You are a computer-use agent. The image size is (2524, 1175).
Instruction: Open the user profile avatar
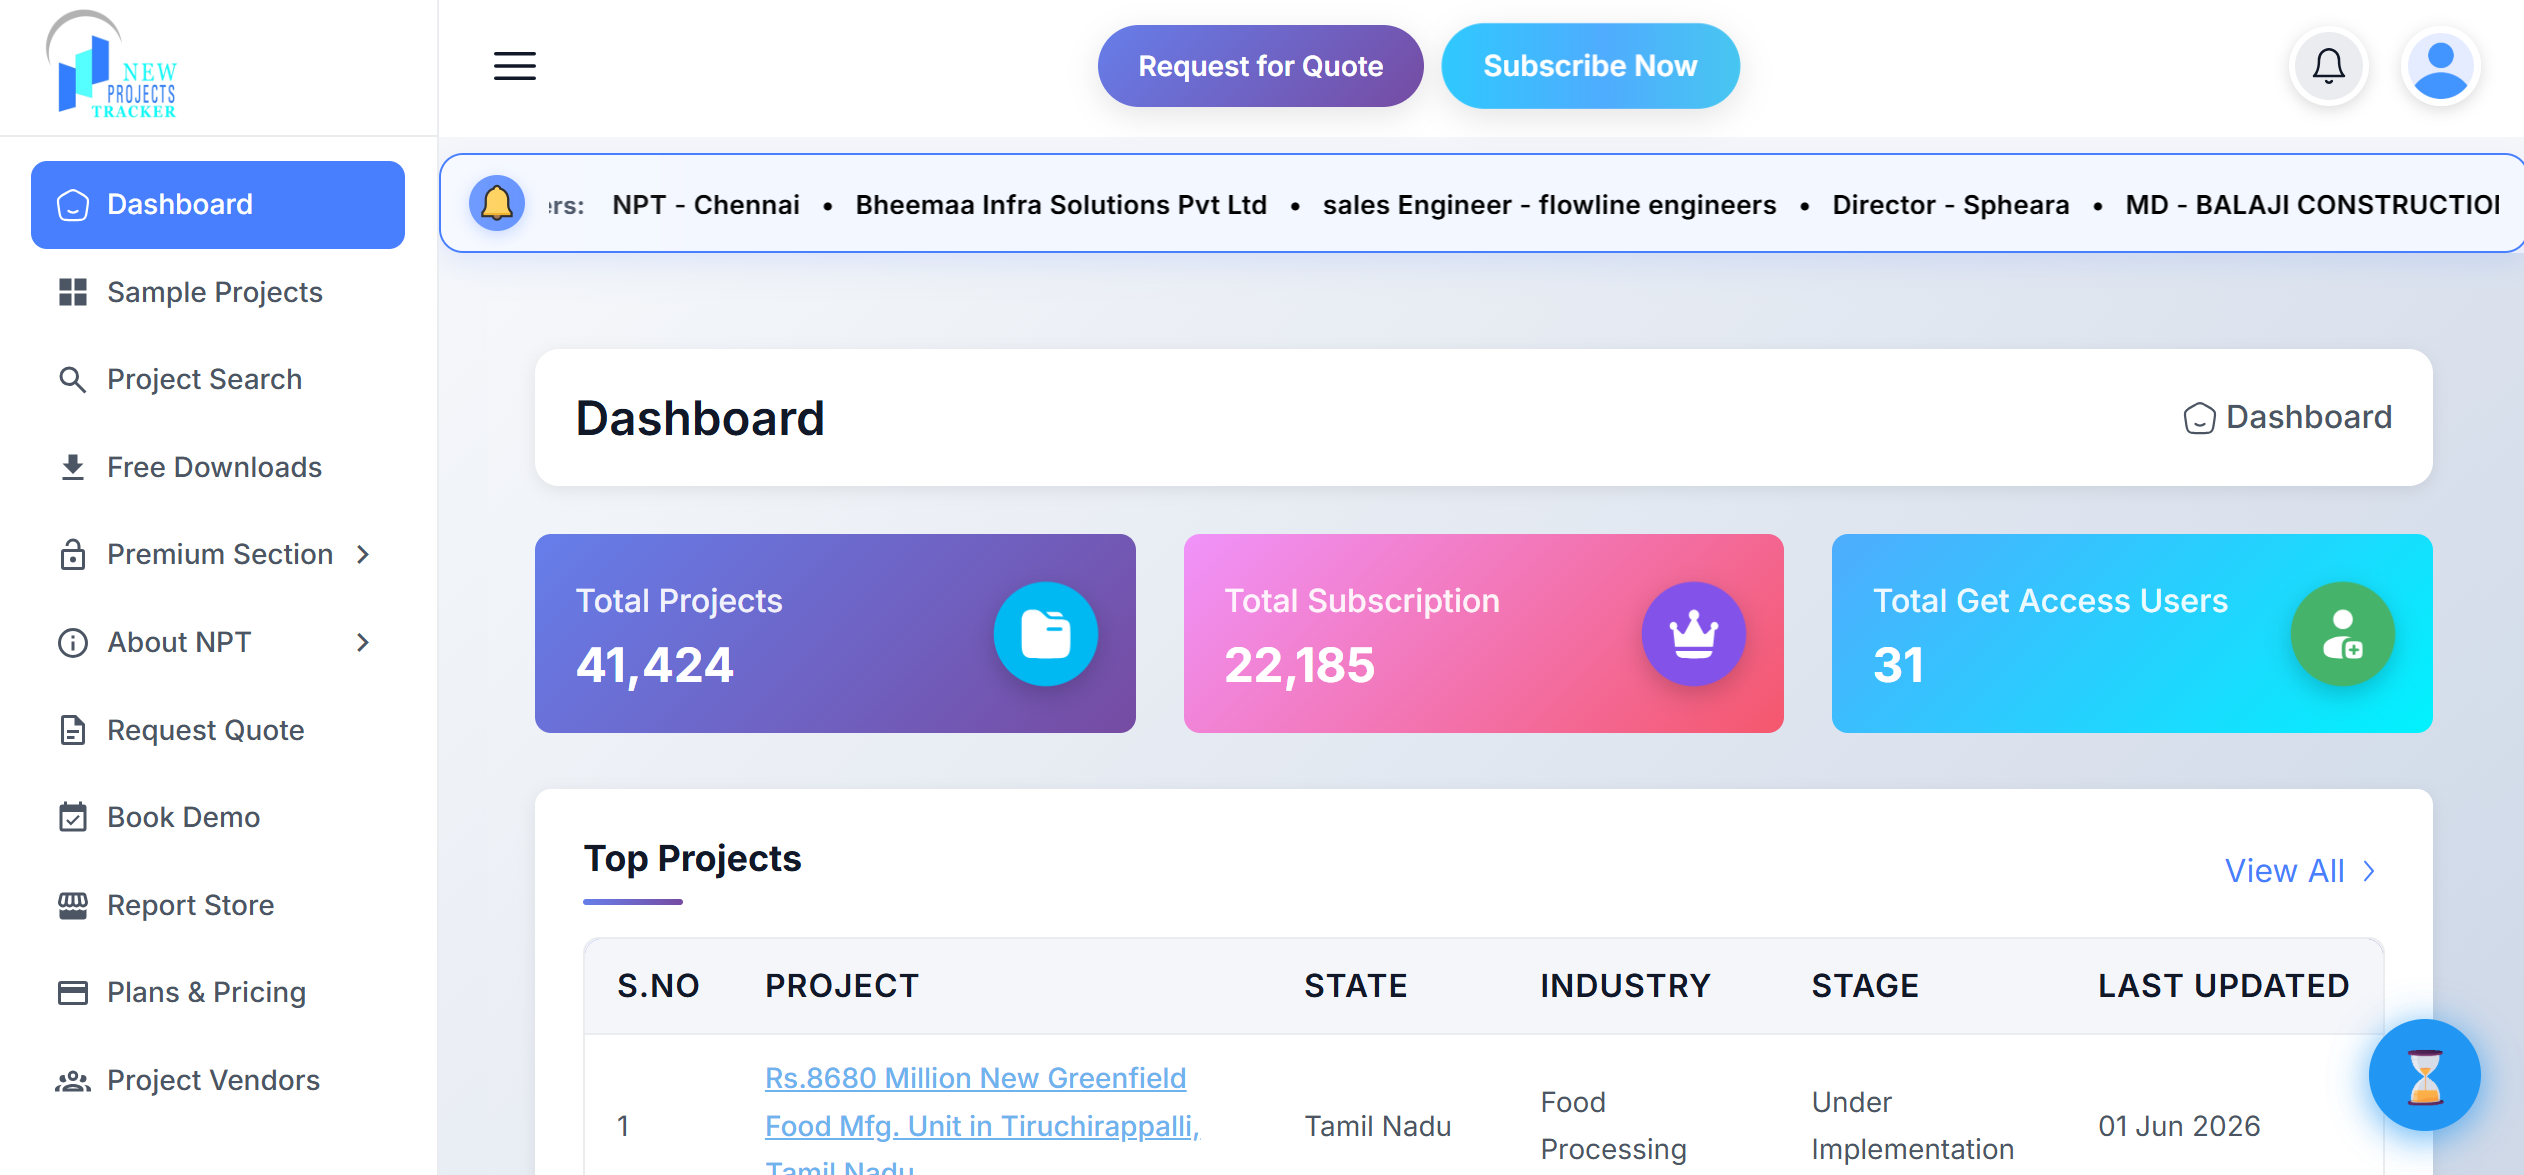pos(2440,66)
